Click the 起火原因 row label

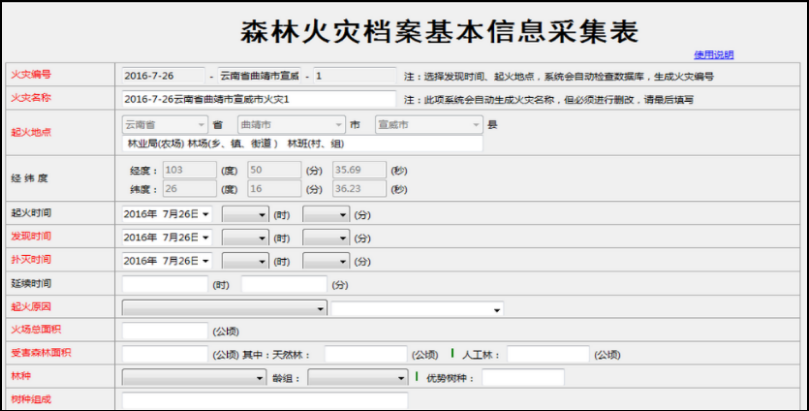point(31,307)
